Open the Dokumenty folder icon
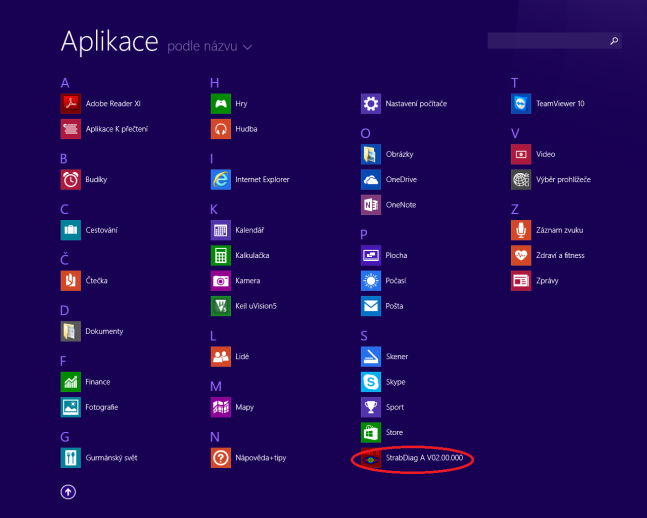Screen dimensions: 647x518 coord(71,331)
